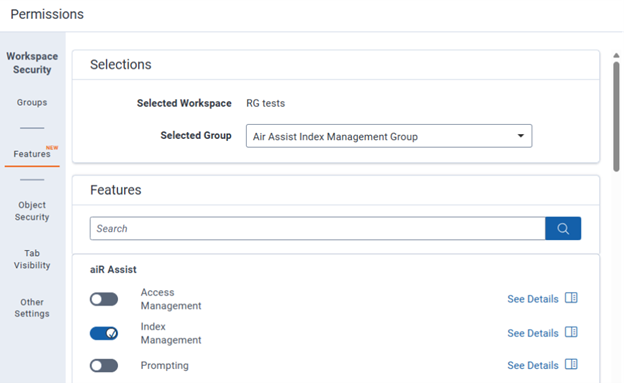Enable the Access Management toggle

pos(104,299)
